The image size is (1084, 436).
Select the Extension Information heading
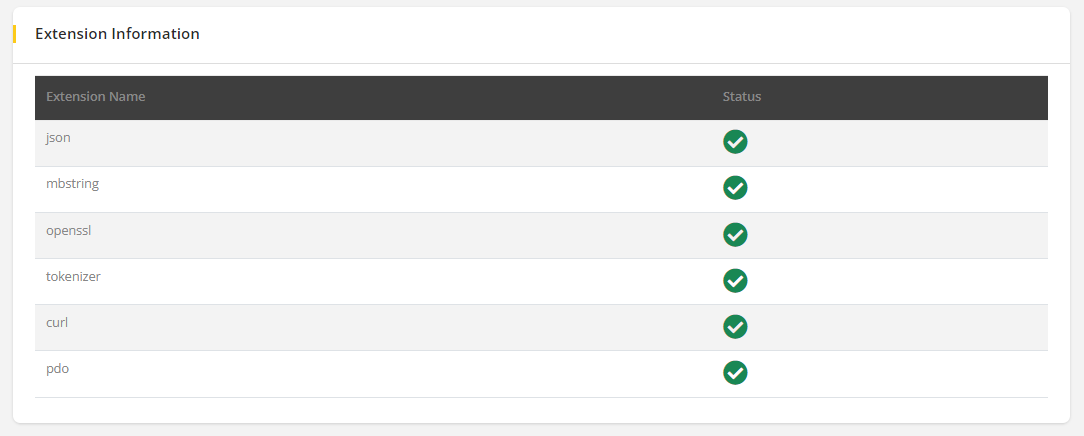(x=117, y=34)
